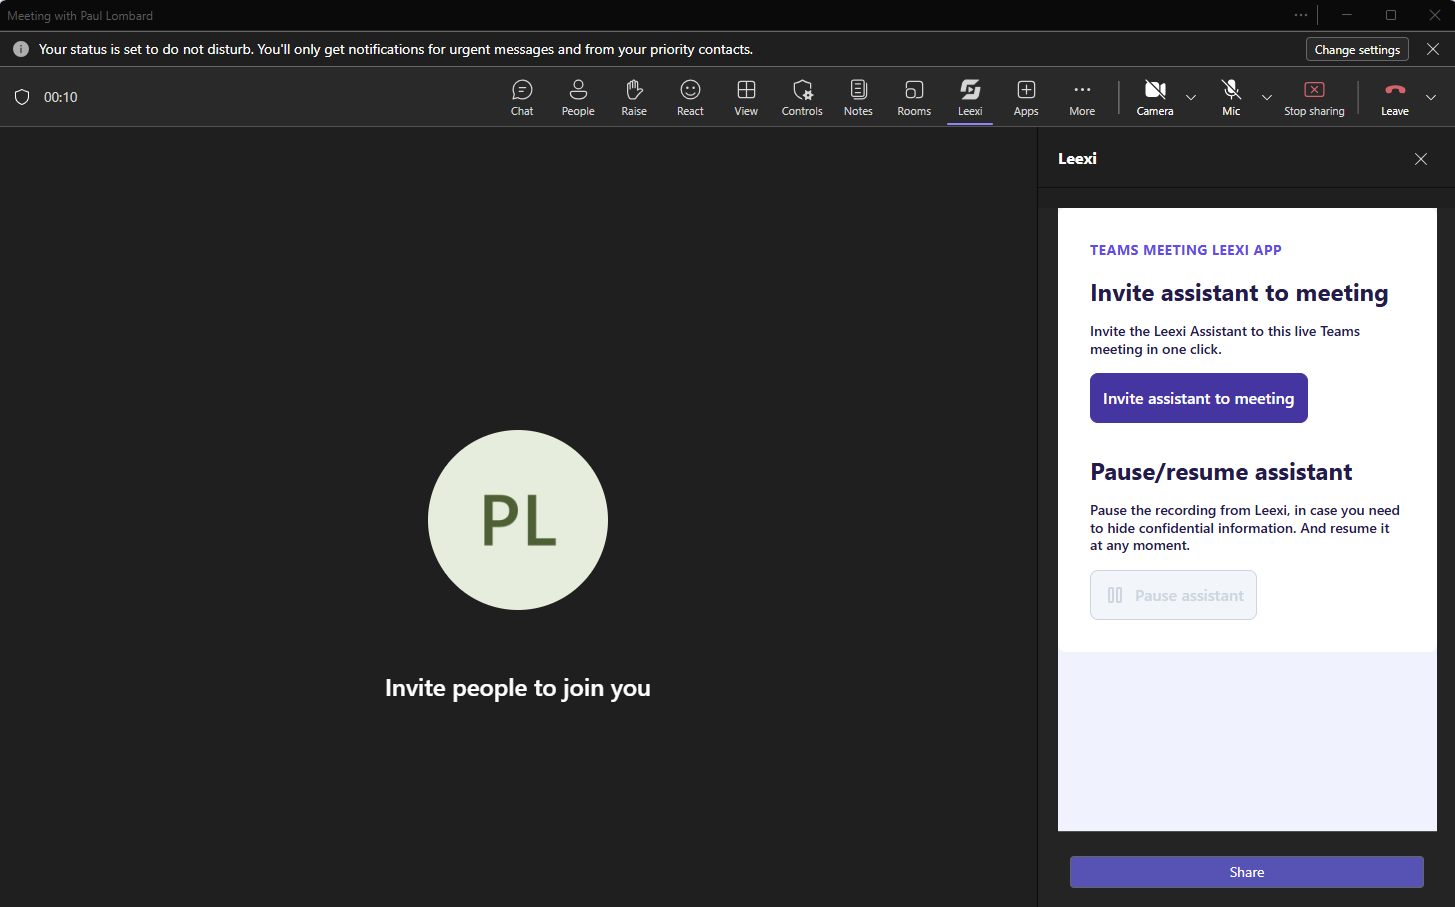Close the Leexi side panel
1455x907 pixels.
pos(1421,159)
